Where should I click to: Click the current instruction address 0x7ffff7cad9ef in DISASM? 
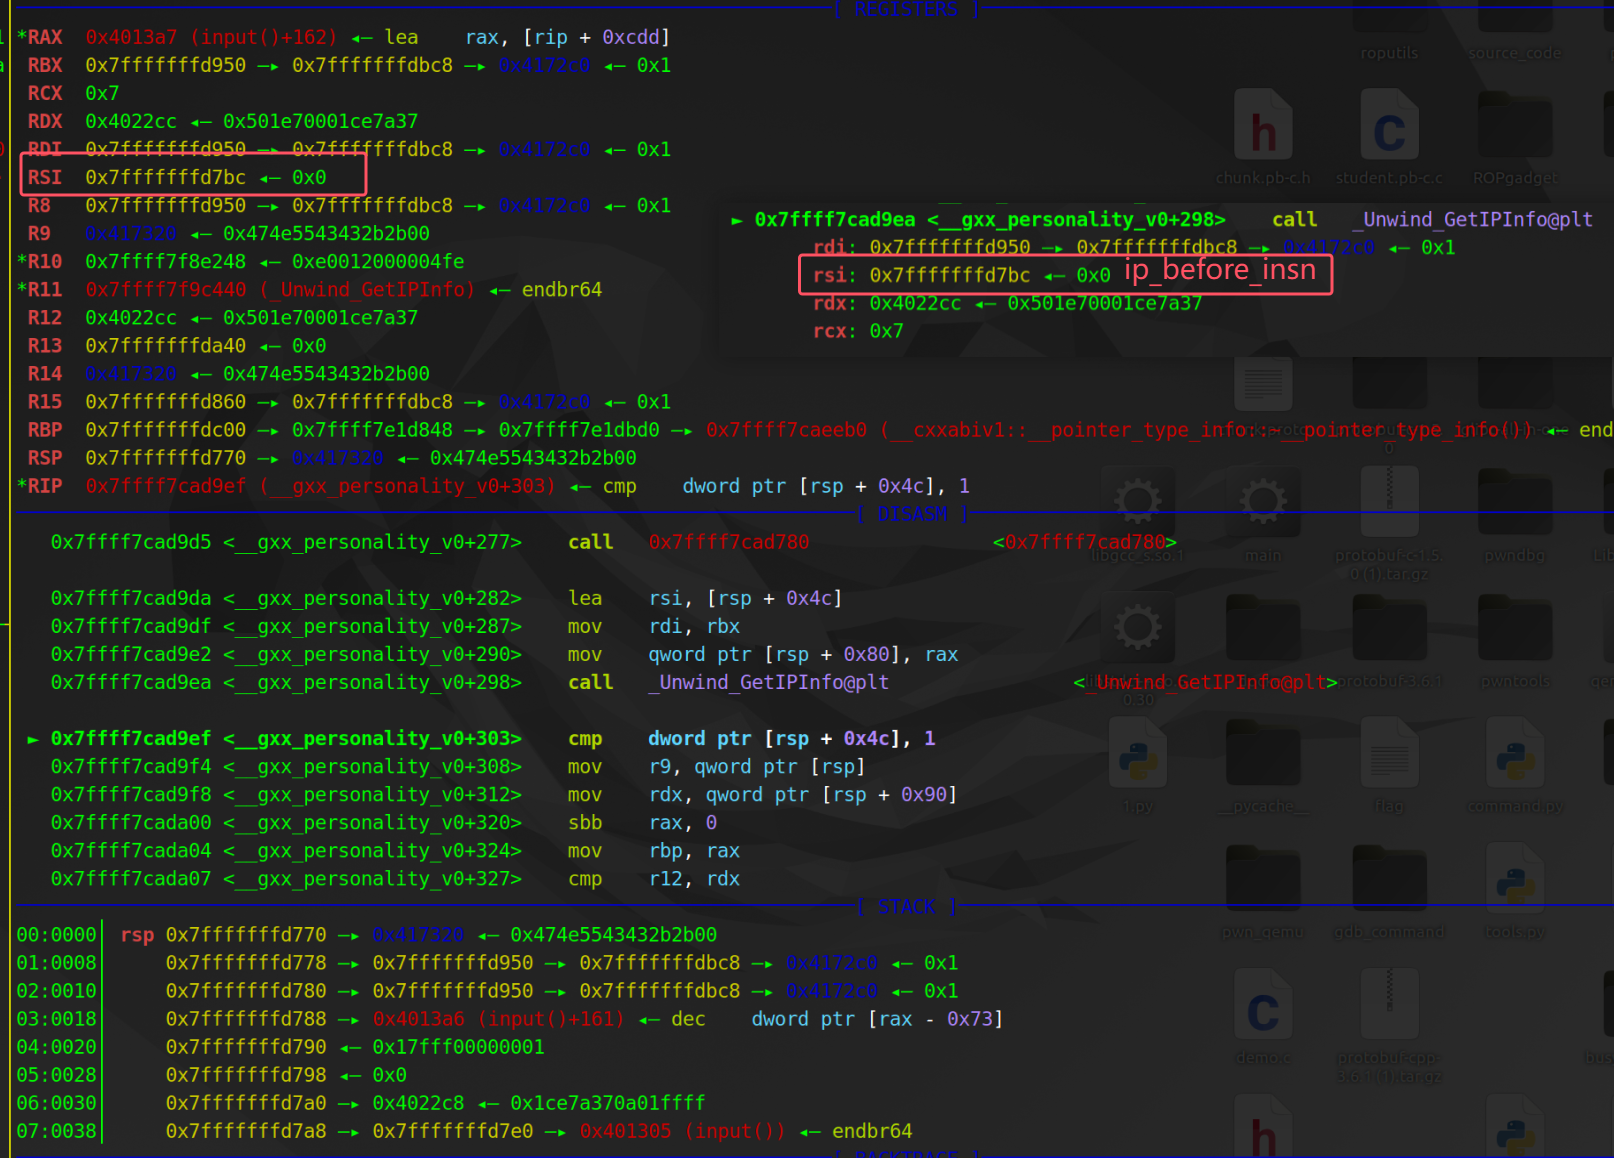click(x=131, y=738)
